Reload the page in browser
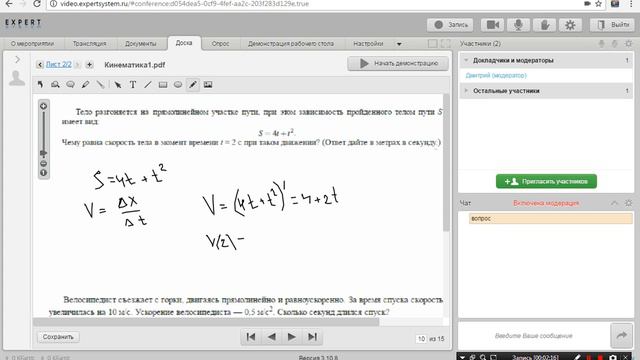The image size is (640, 360). tap(36, 4)
